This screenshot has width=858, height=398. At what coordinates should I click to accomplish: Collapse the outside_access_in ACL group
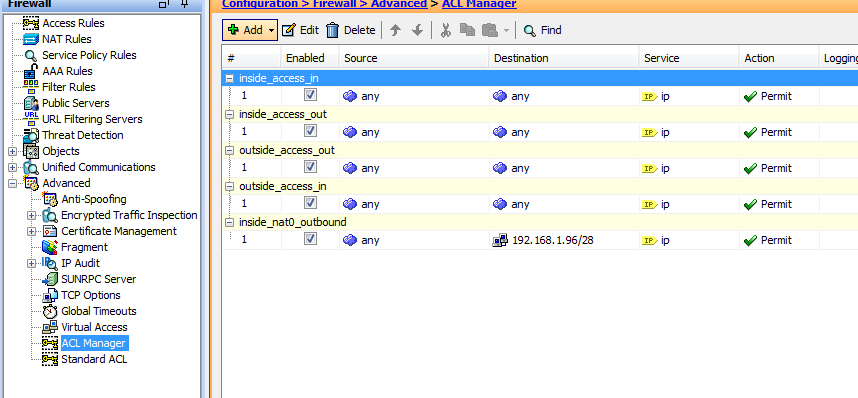(230, 187)
